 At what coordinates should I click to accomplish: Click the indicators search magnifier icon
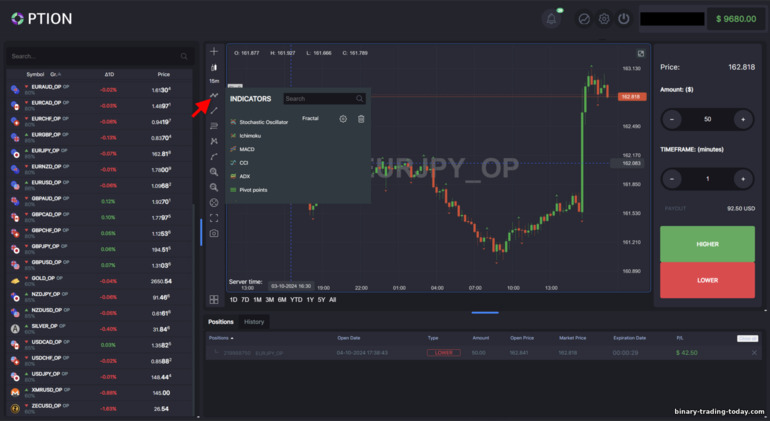pos(359,99)
